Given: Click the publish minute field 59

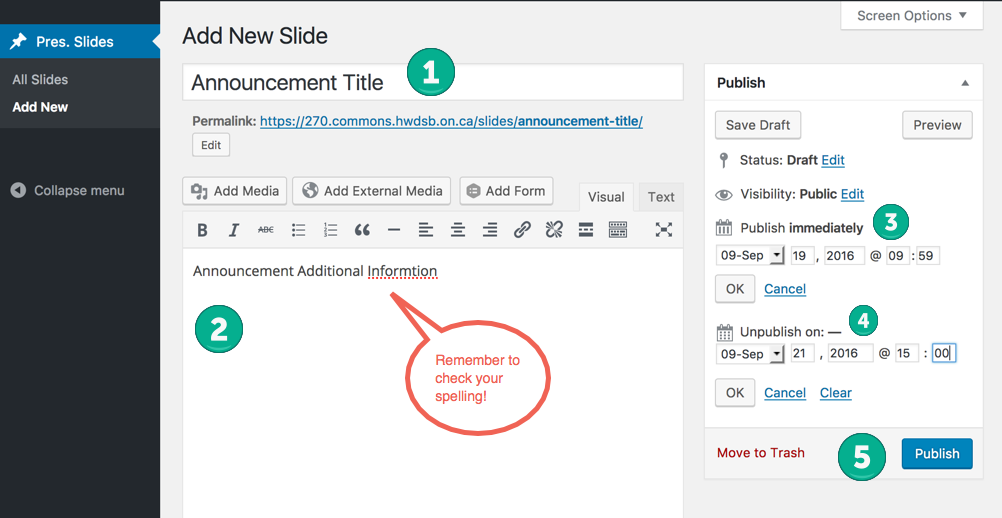Looking at the screenshot, I should point(928,255).
